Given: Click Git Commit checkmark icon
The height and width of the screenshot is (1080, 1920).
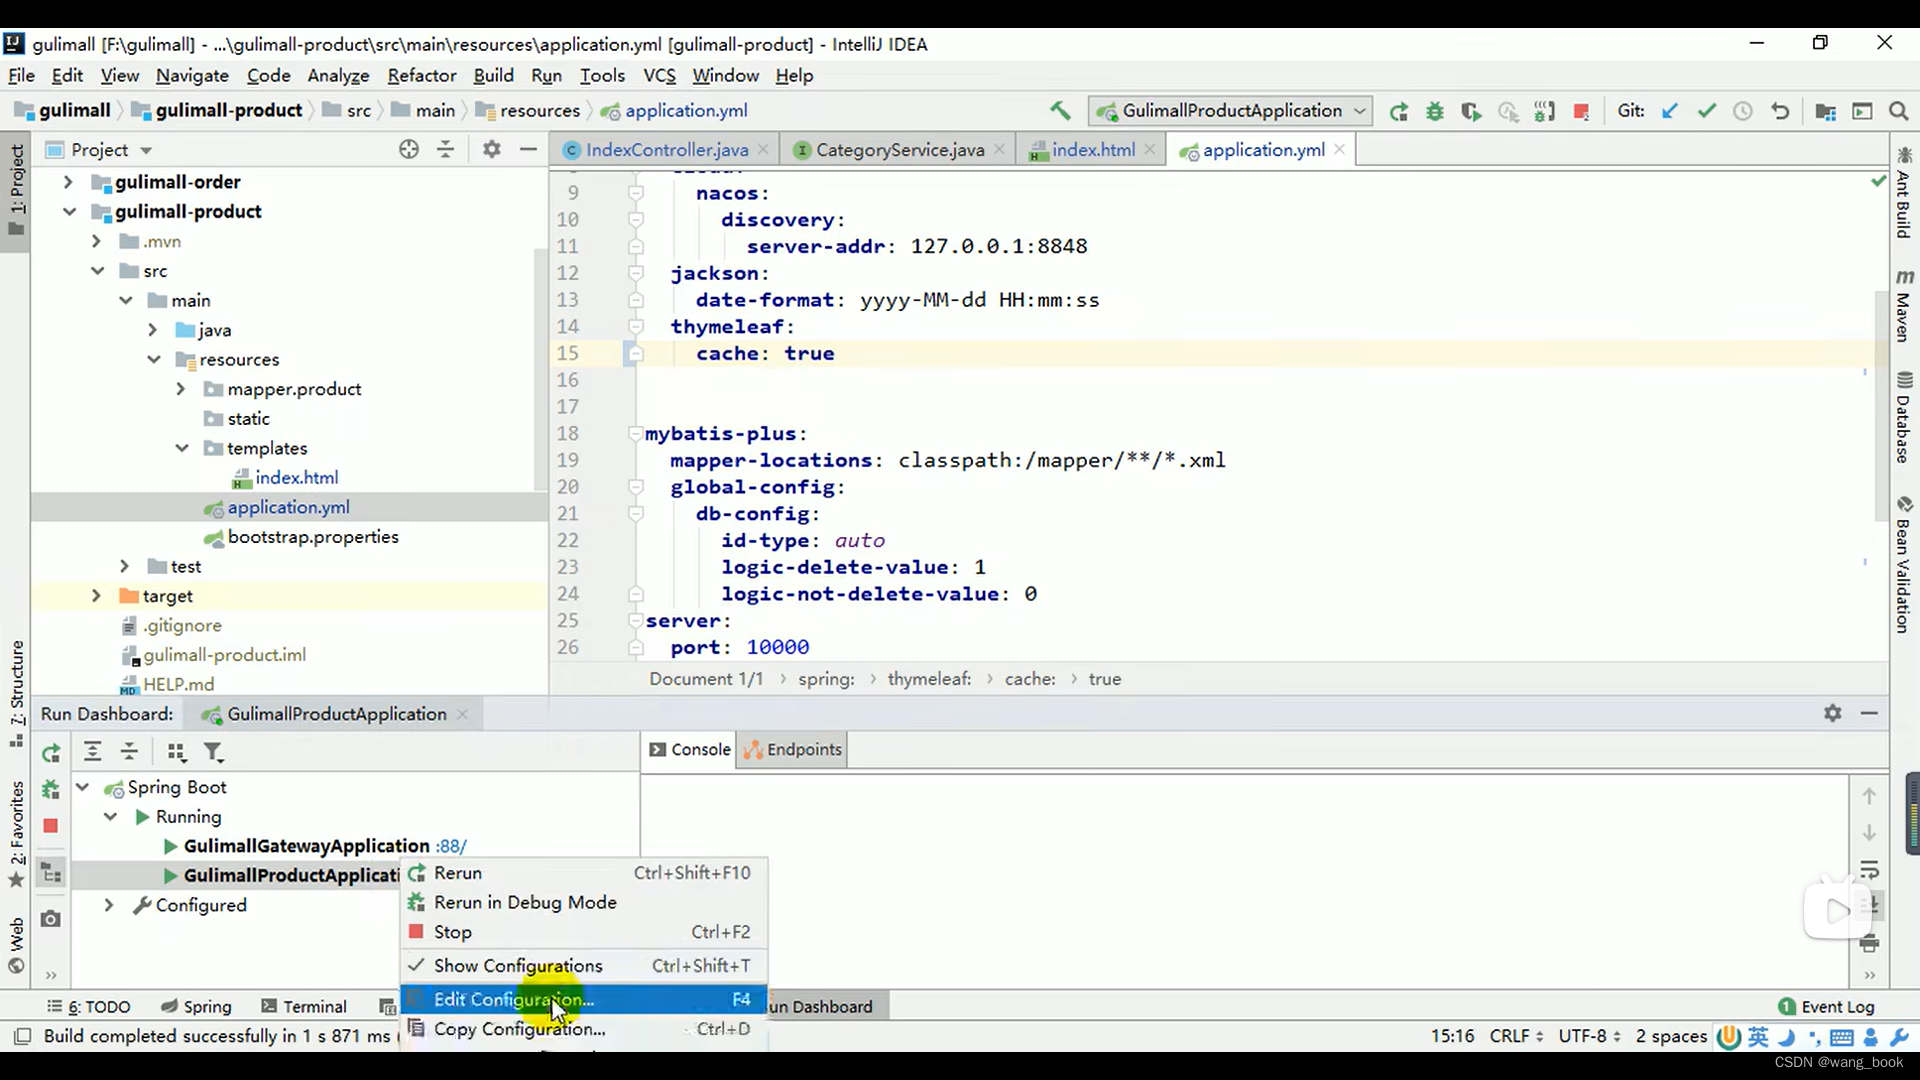Looking at the screenshot, I should click(x=1706, y=111).
